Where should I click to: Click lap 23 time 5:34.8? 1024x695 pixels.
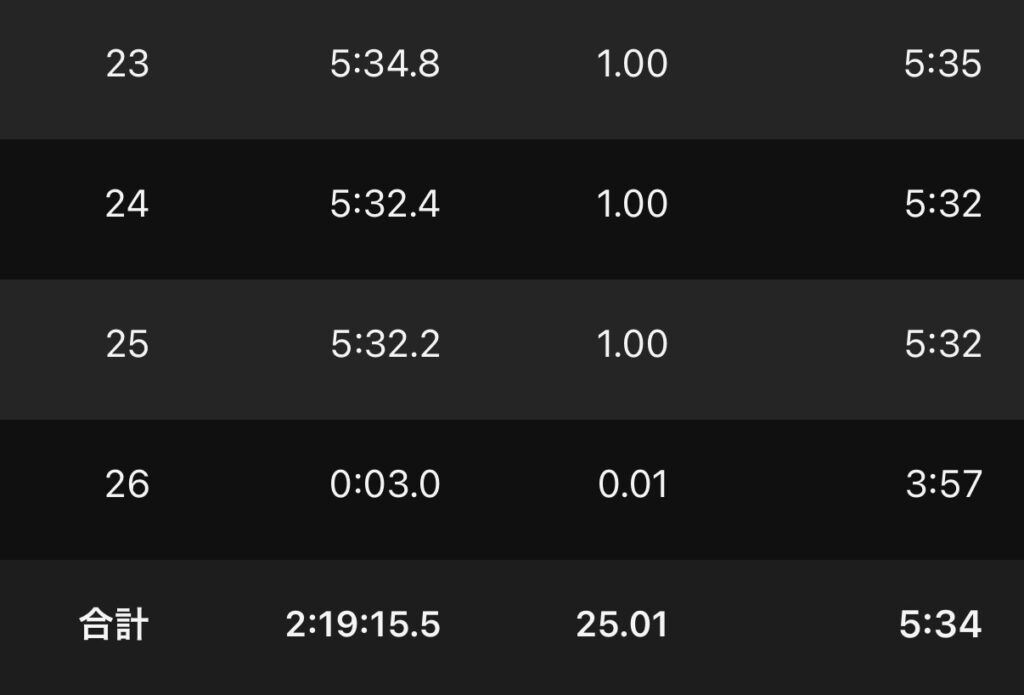(384, 65)
